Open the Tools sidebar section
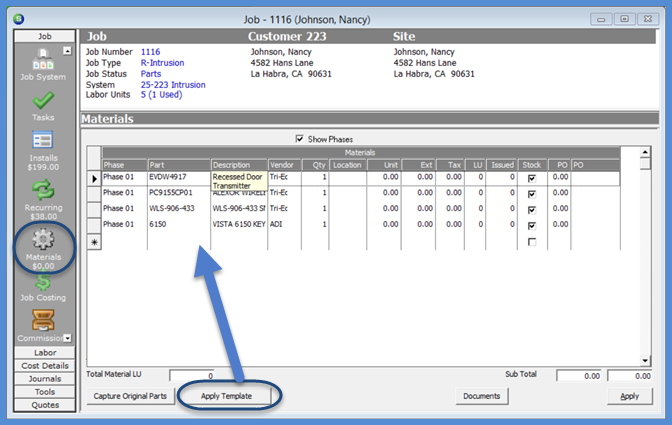 pyautogui.click(x=45, y=392)
